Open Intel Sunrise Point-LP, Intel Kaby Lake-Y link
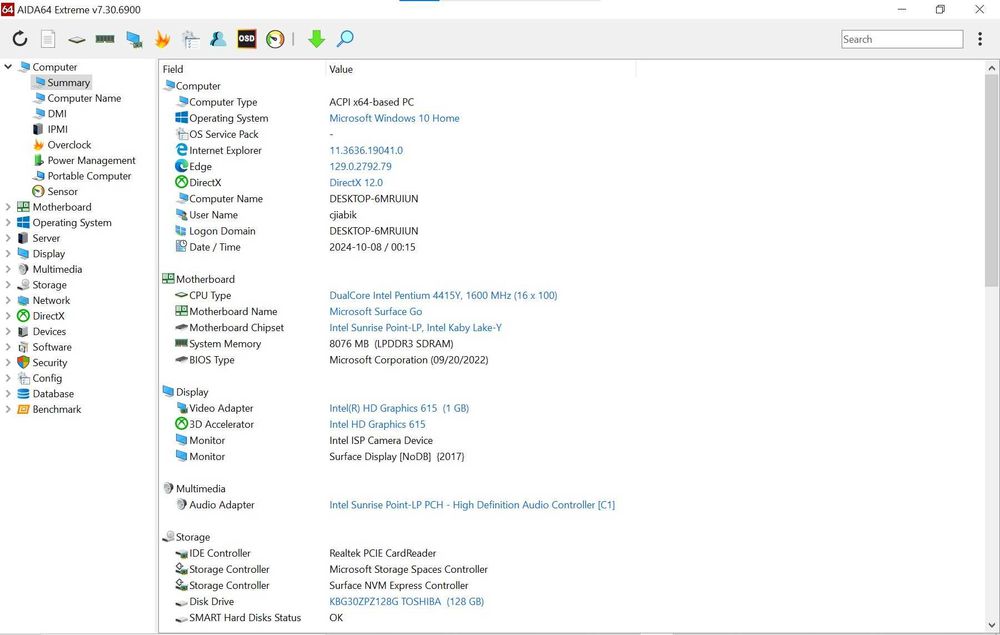The height and width of the screenshot is (635, 1000). coord(415,328)
